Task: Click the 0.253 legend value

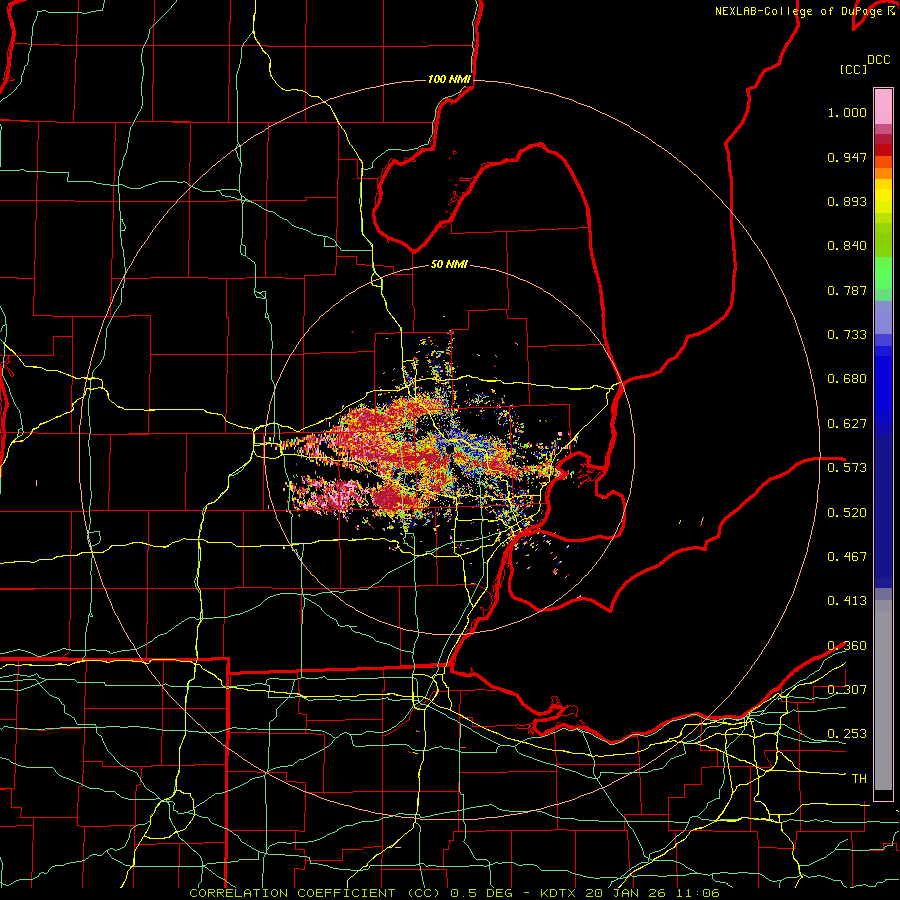Action: pyautogui.click(x=847, y=734)
